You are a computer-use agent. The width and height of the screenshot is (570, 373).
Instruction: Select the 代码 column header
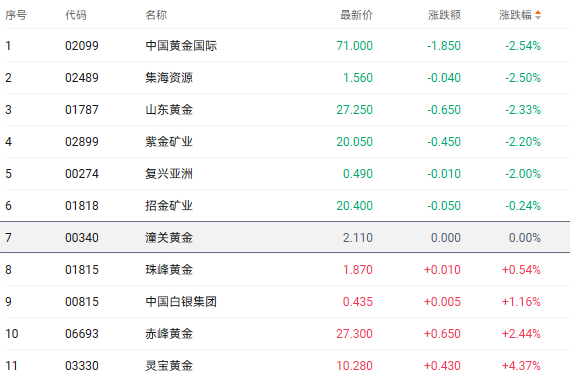pos(76,15)
